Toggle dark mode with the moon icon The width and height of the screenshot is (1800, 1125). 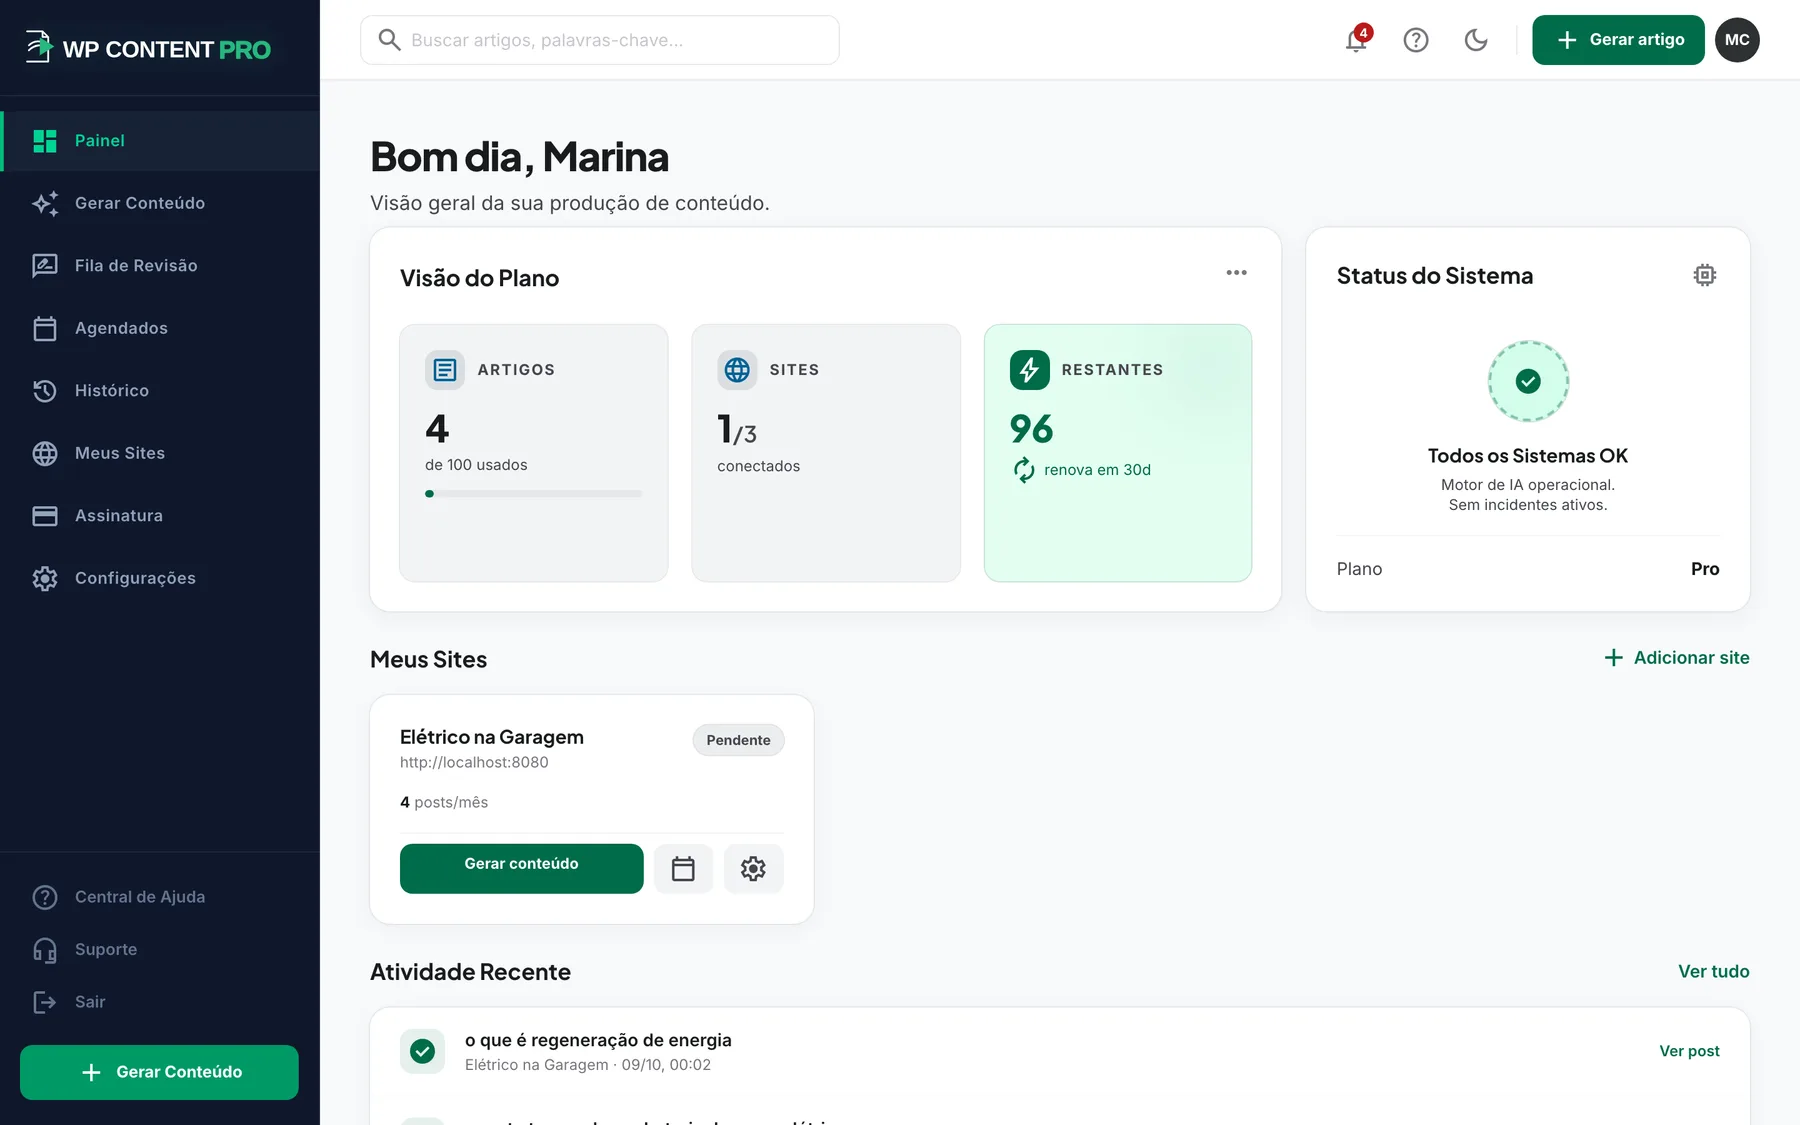coord(1476,40)
